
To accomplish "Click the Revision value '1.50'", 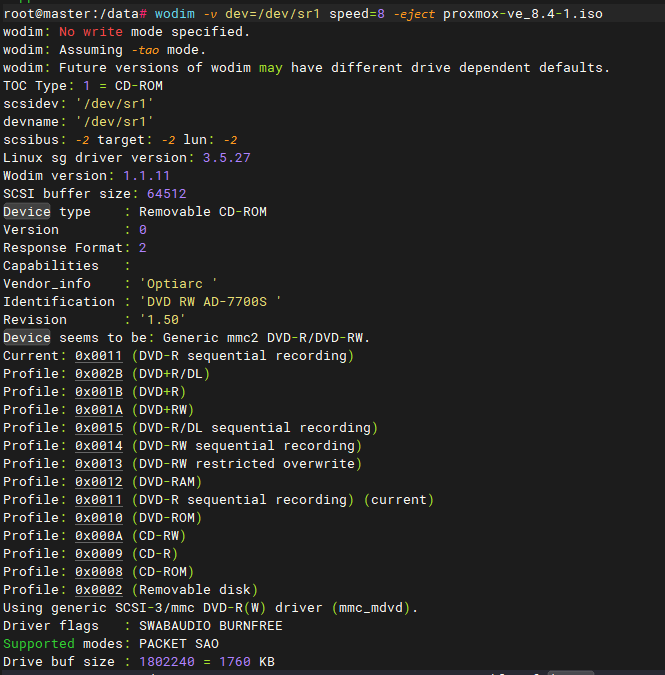I will [x=162, y=320].
